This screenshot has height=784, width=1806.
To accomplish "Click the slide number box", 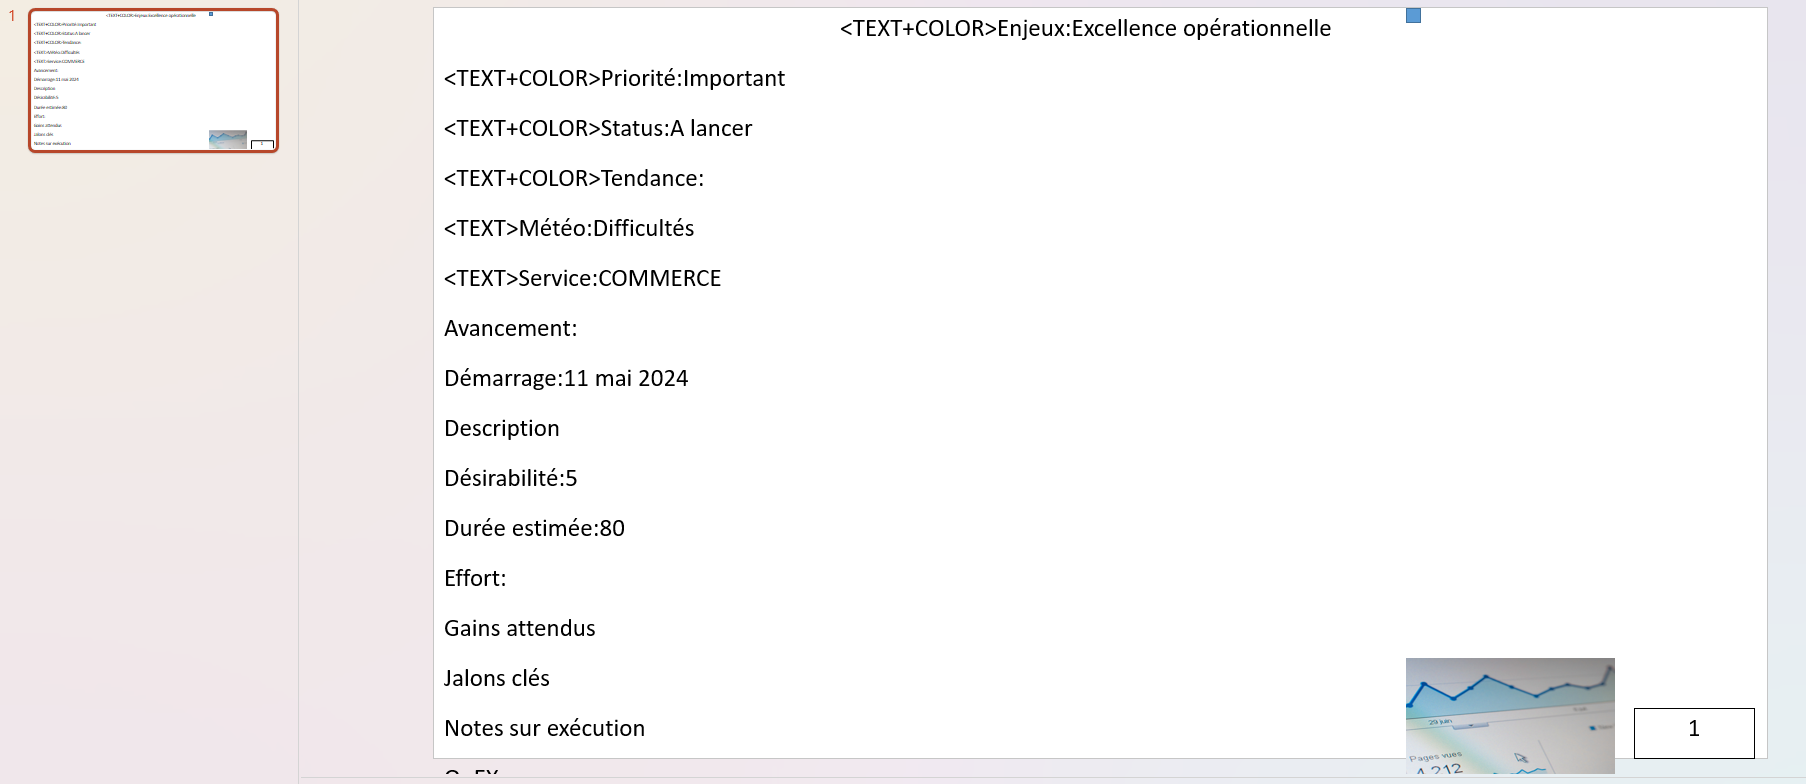I will point(1693,732).
